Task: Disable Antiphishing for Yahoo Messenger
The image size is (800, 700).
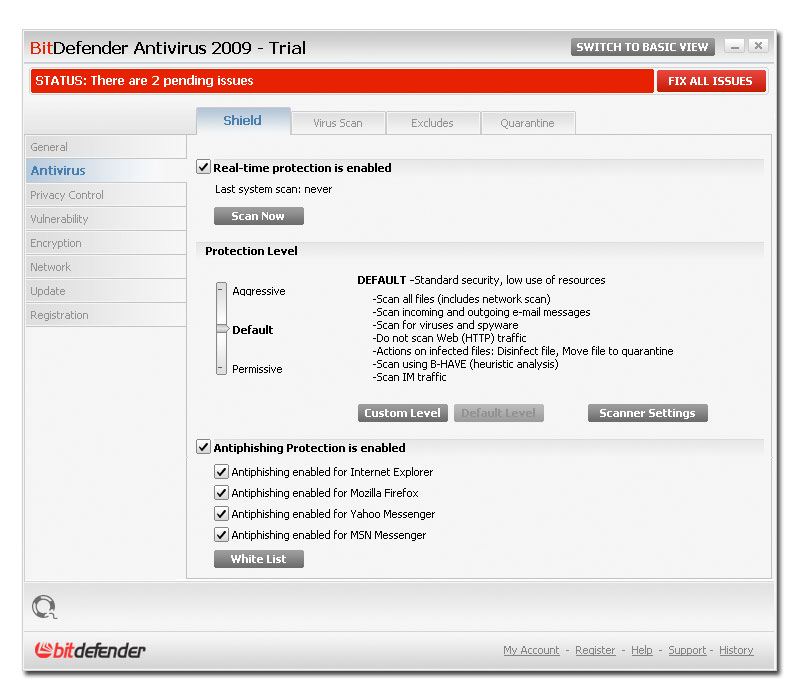Action: point(221,513)
